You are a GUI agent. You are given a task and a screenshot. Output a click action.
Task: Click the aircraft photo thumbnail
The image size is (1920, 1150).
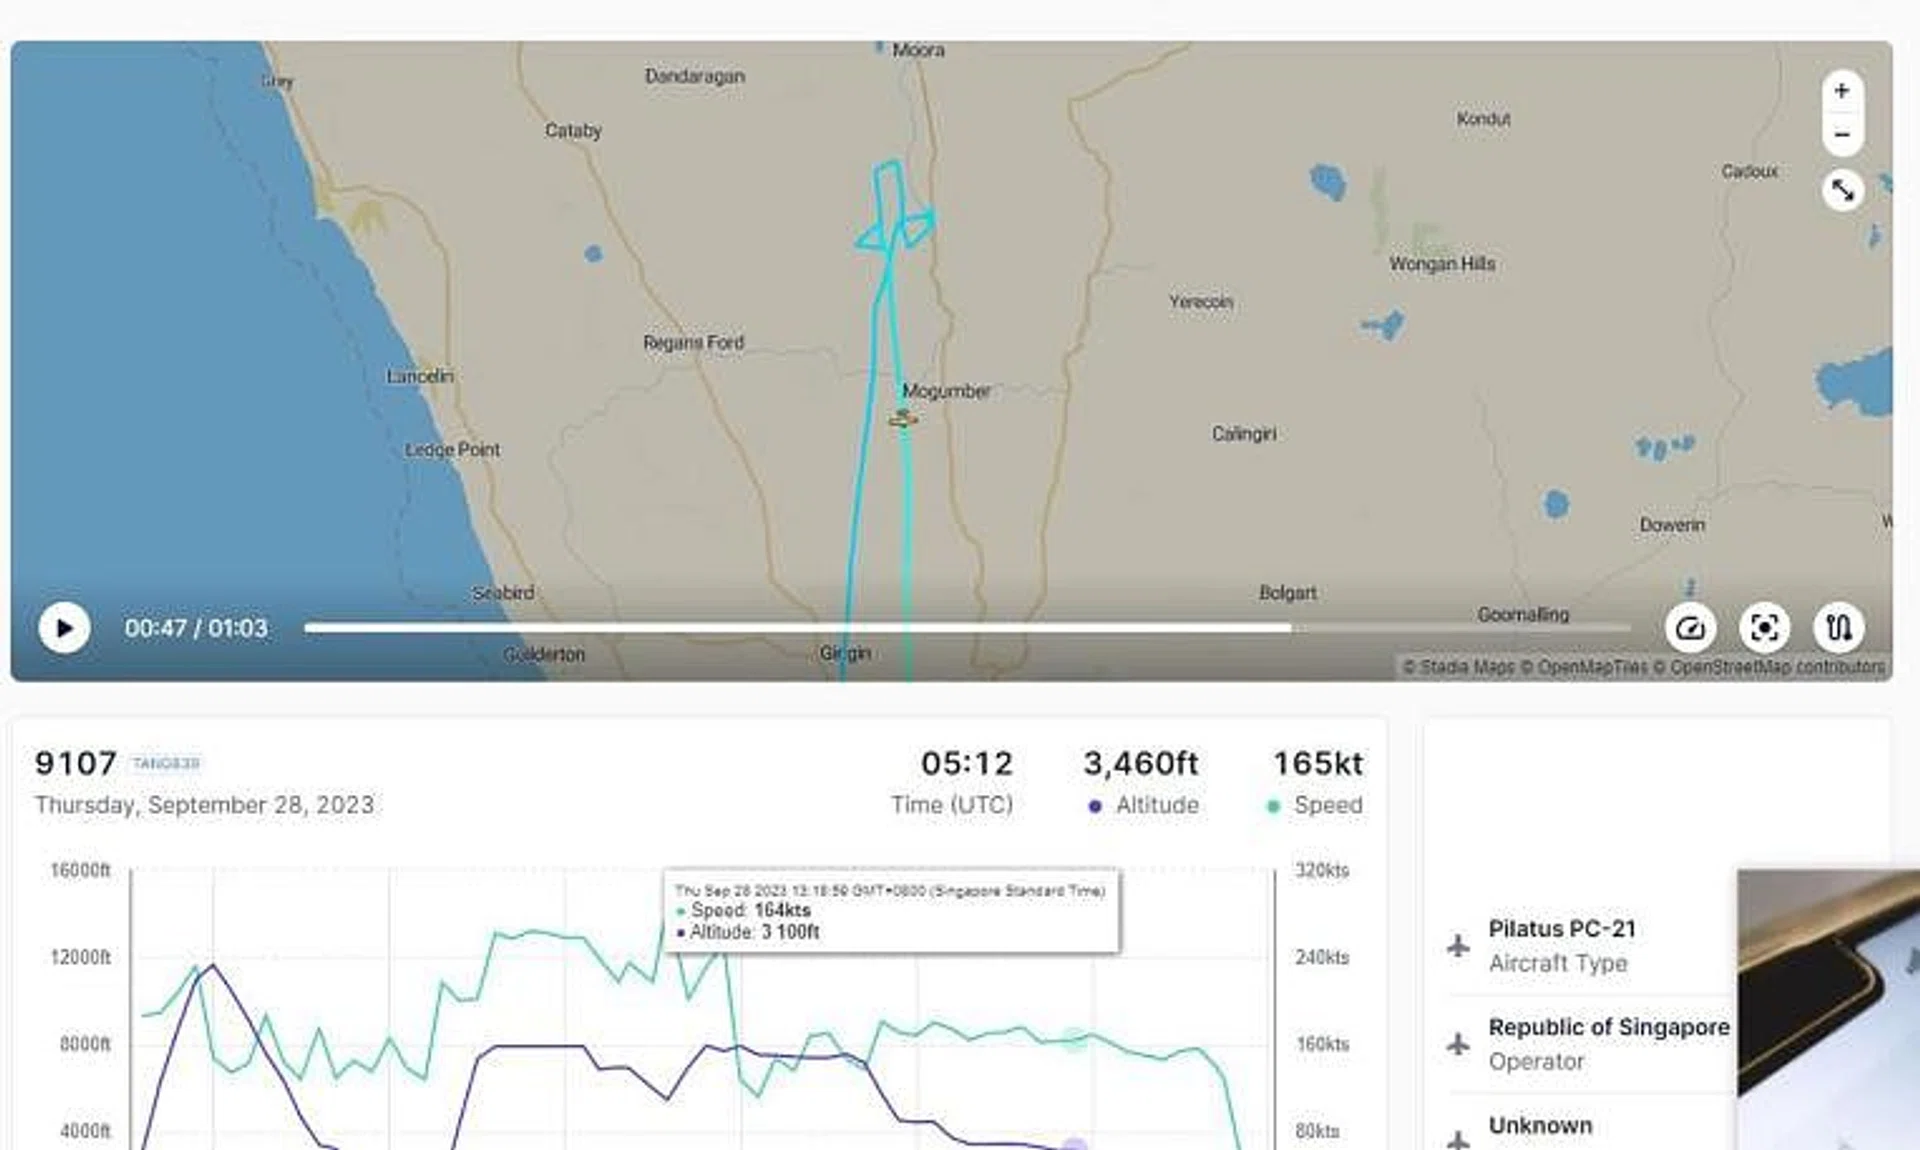coord(1828,1010)
